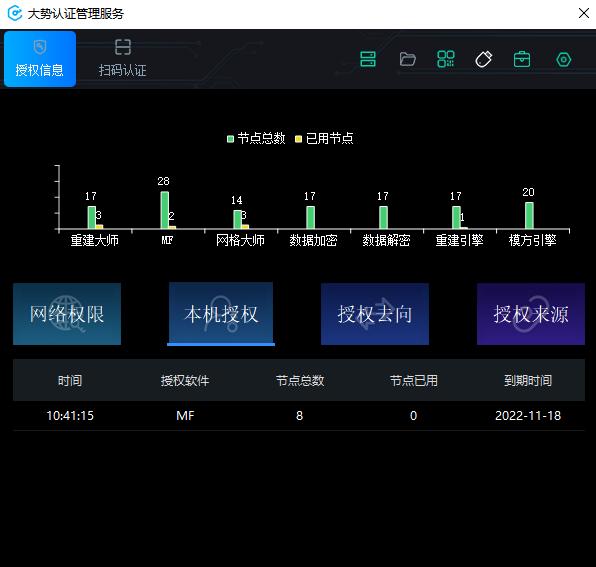The width and height of the screenshot is (596, 567).
Task: Click the 模方引擎 bar labeled 20
Action: pyautogui.click(x=529, y=215)
